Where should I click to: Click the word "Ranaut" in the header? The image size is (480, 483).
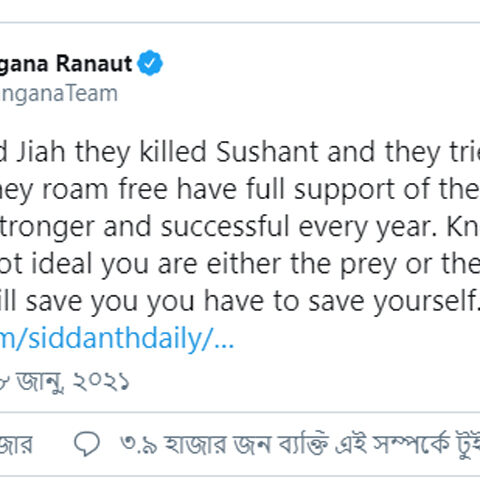94,63
